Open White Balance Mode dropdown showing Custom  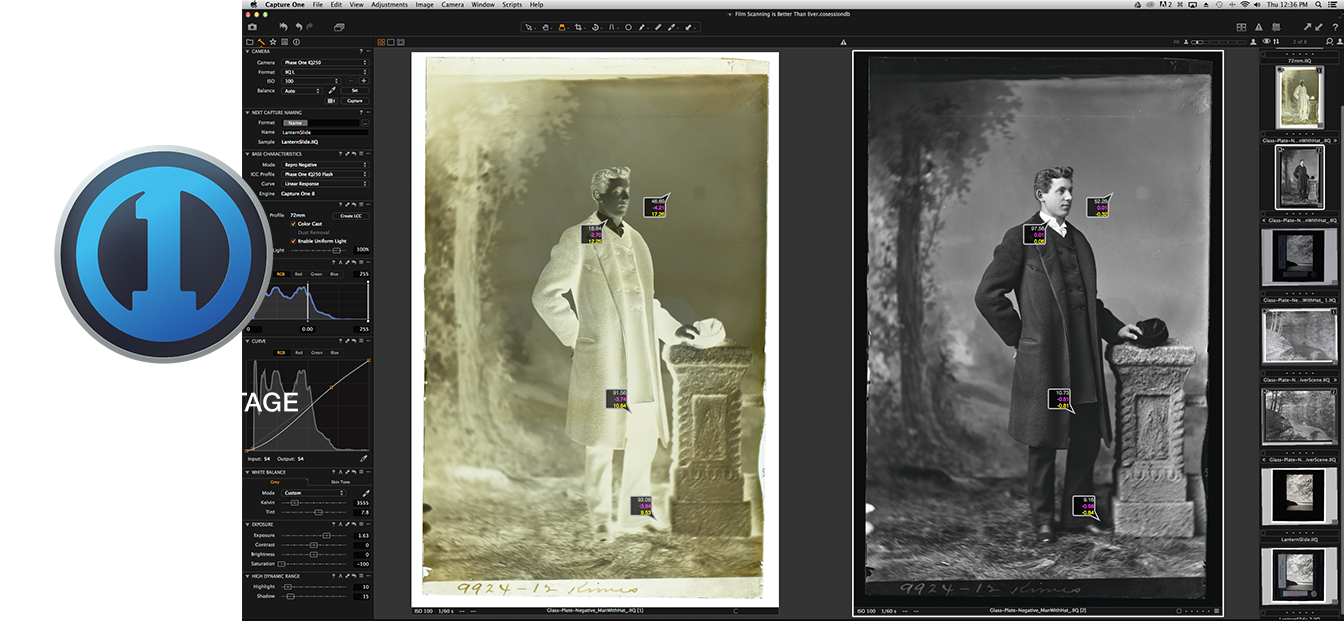pyautogui.click(x=314, y=493)
